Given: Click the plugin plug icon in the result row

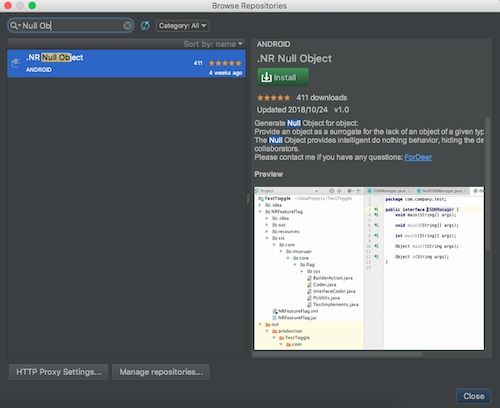Looking at the screenshot, I should 16,63.
